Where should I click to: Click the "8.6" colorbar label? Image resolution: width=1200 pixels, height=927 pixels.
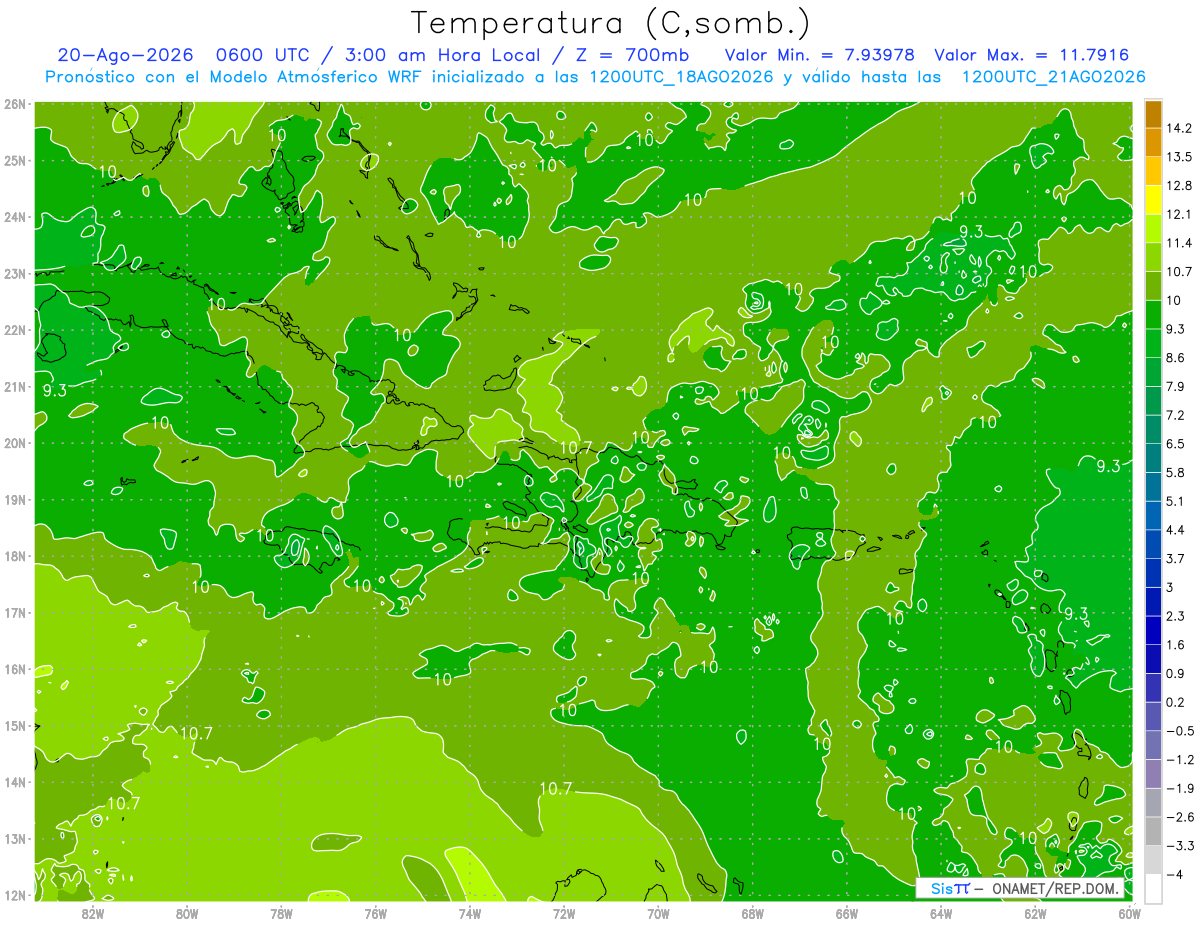(1175, 358)
